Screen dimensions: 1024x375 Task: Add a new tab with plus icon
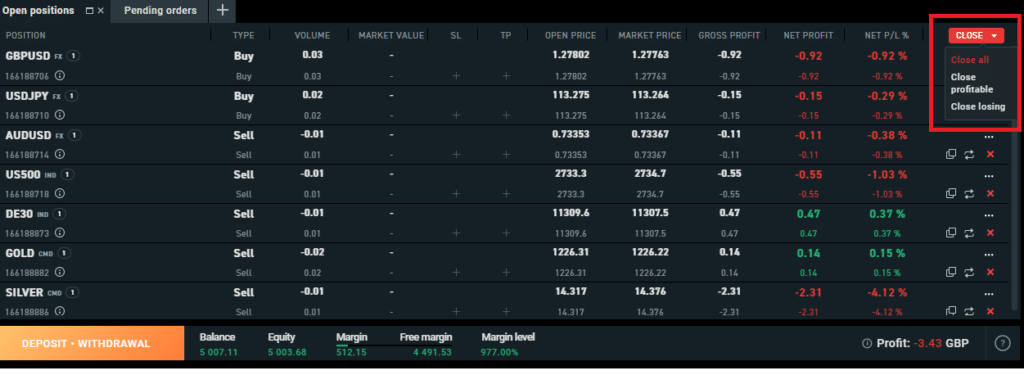pos(223,10)
